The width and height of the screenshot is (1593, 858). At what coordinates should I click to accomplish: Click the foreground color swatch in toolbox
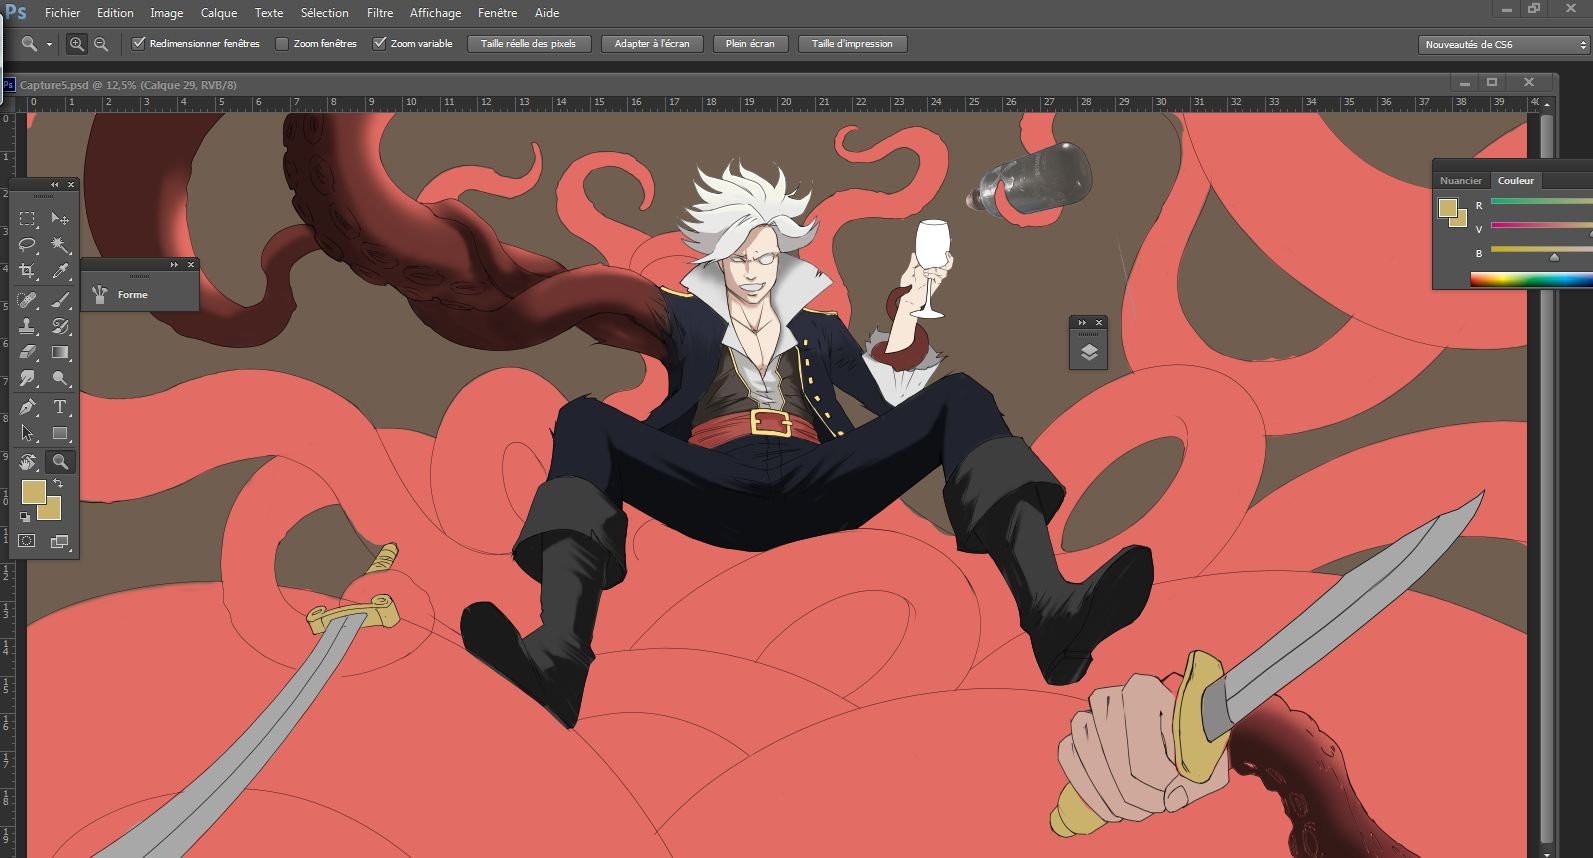click(33, 492)
